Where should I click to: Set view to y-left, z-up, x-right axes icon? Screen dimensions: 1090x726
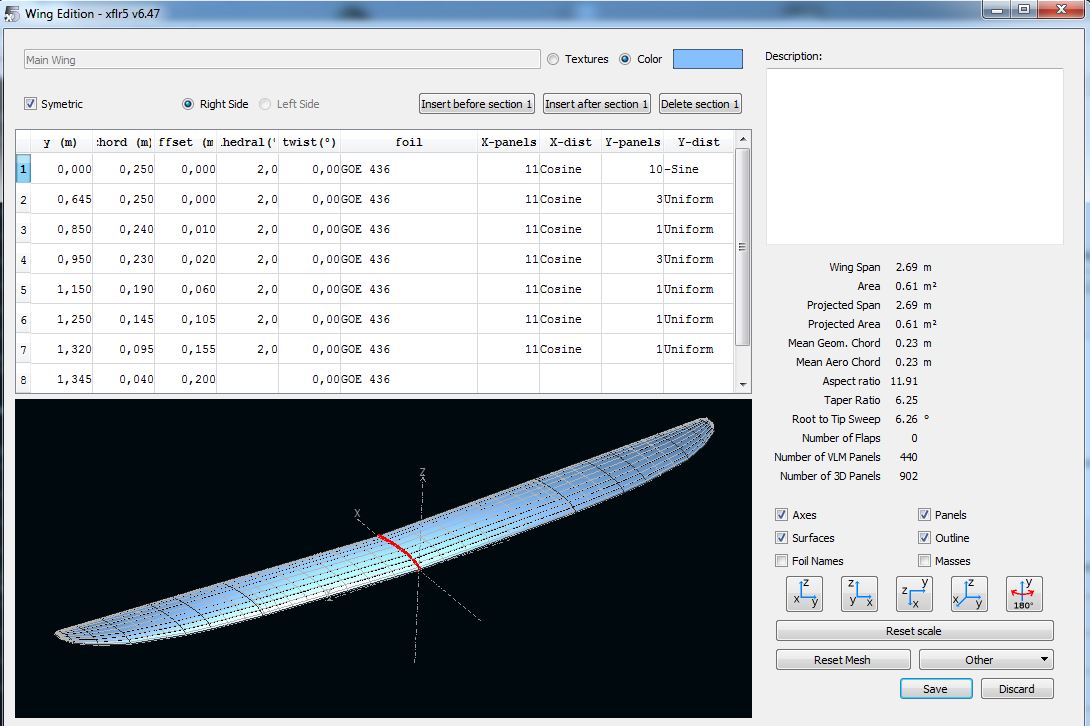[859, 594]
